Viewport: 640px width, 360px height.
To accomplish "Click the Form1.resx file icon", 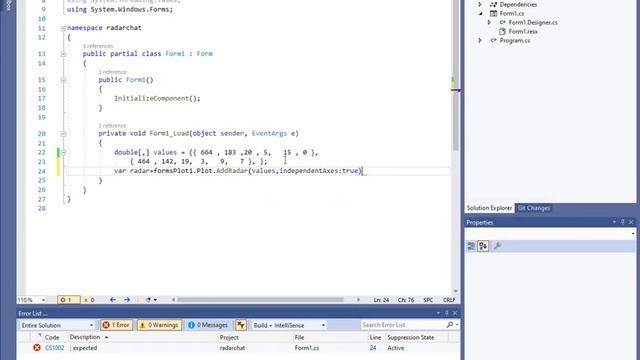I will 502,31.
